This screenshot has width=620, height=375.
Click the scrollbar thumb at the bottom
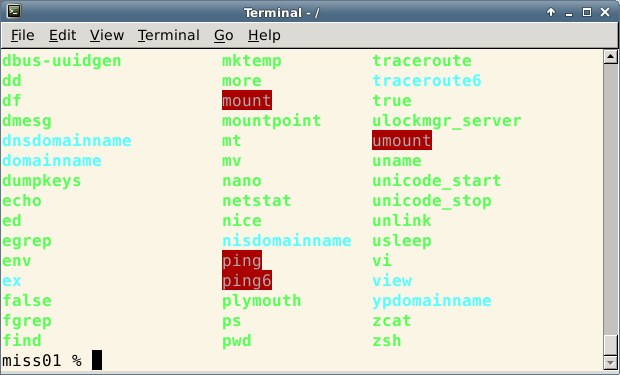tap(611, 345)
